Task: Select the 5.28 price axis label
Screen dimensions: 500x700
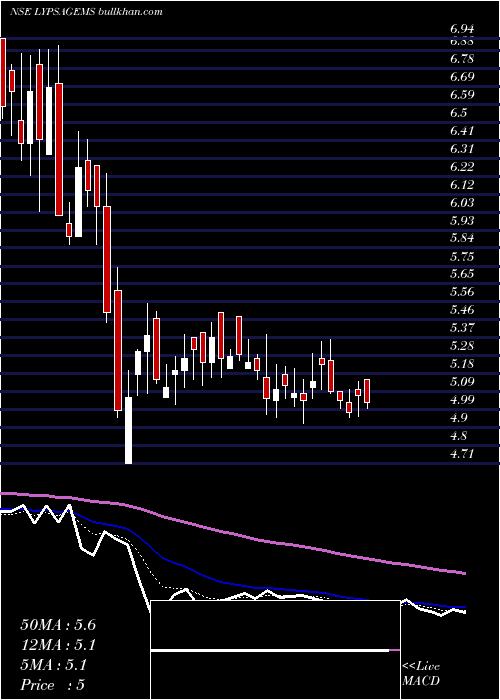Action: point(462,346)
